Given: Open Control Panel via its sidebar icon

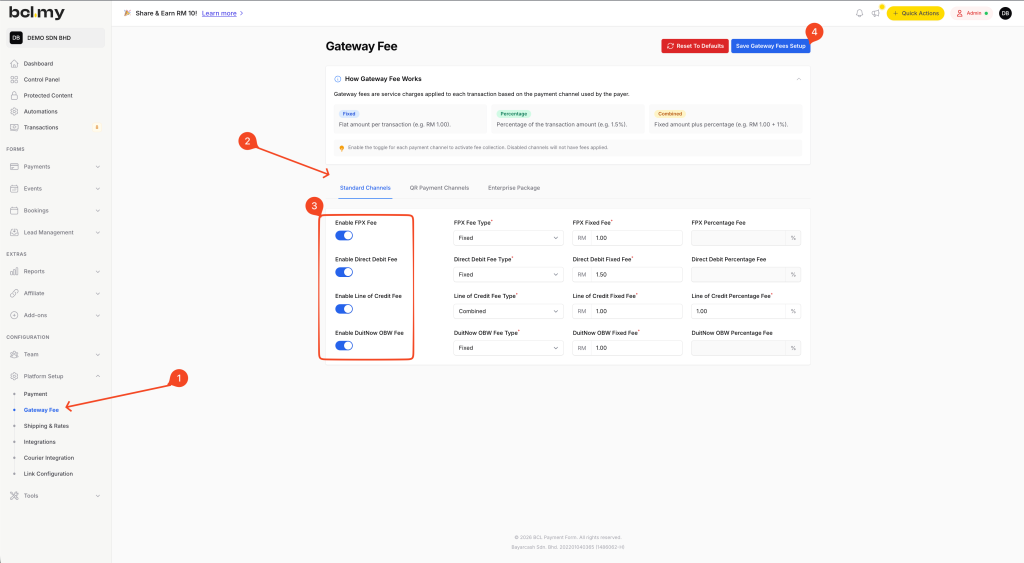Looking at the screenshot, I should point(14,80).
